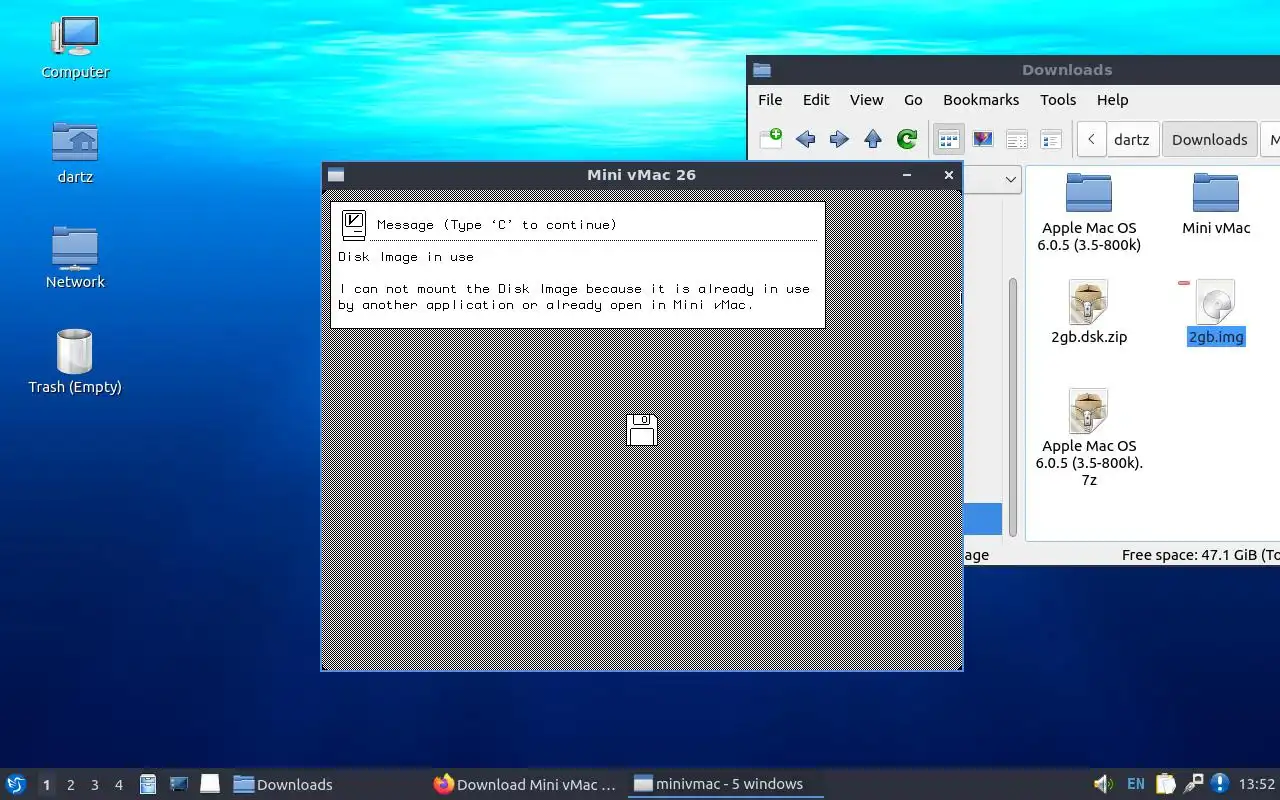
Task: Click the Mini vMac message dialog icon
Action: click(x=354, y=225)
